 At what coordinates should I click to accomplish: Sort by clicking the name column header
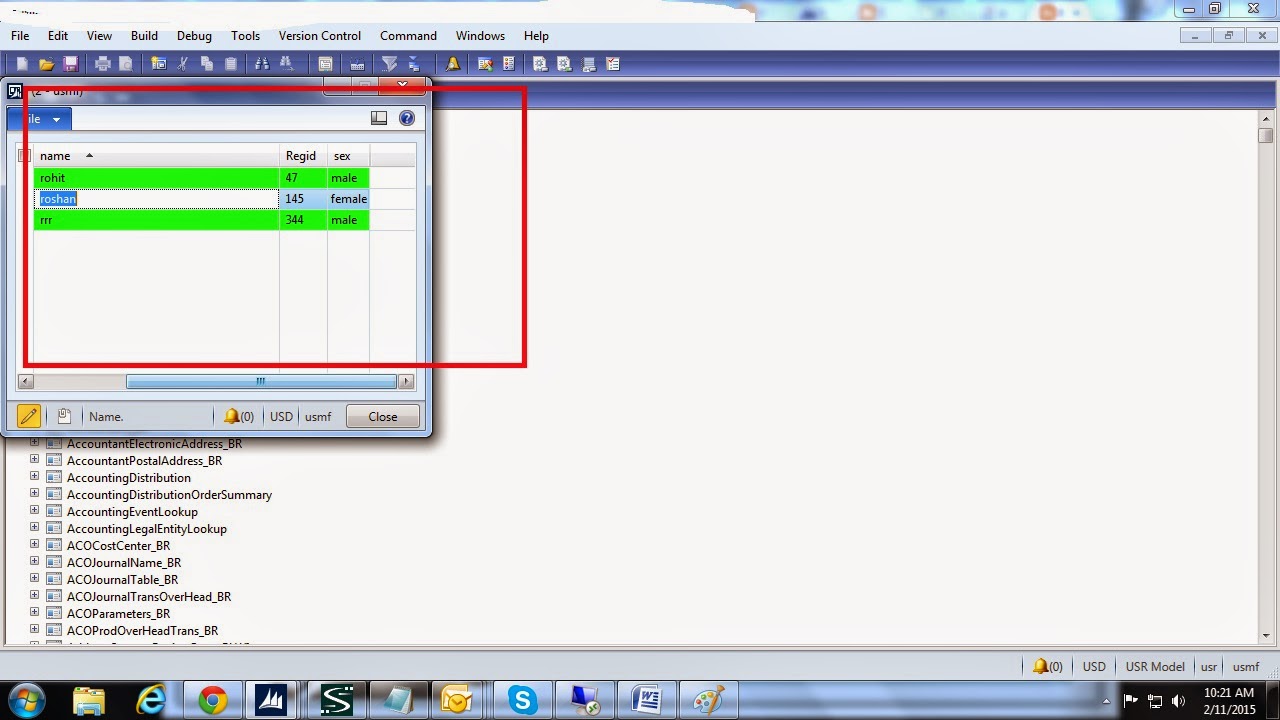point(56,155)
